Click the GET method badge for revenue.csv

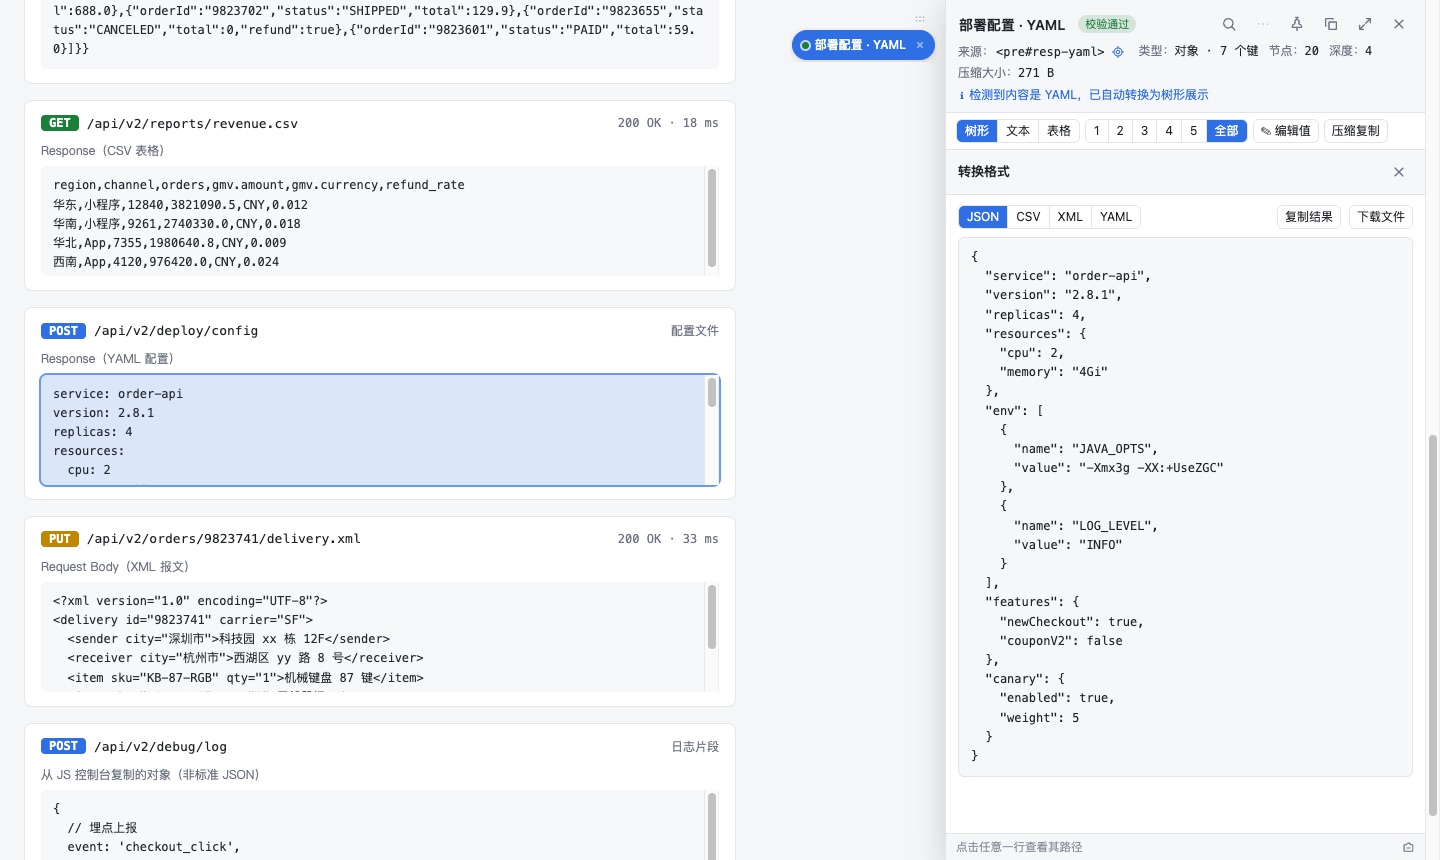[60, 123]
